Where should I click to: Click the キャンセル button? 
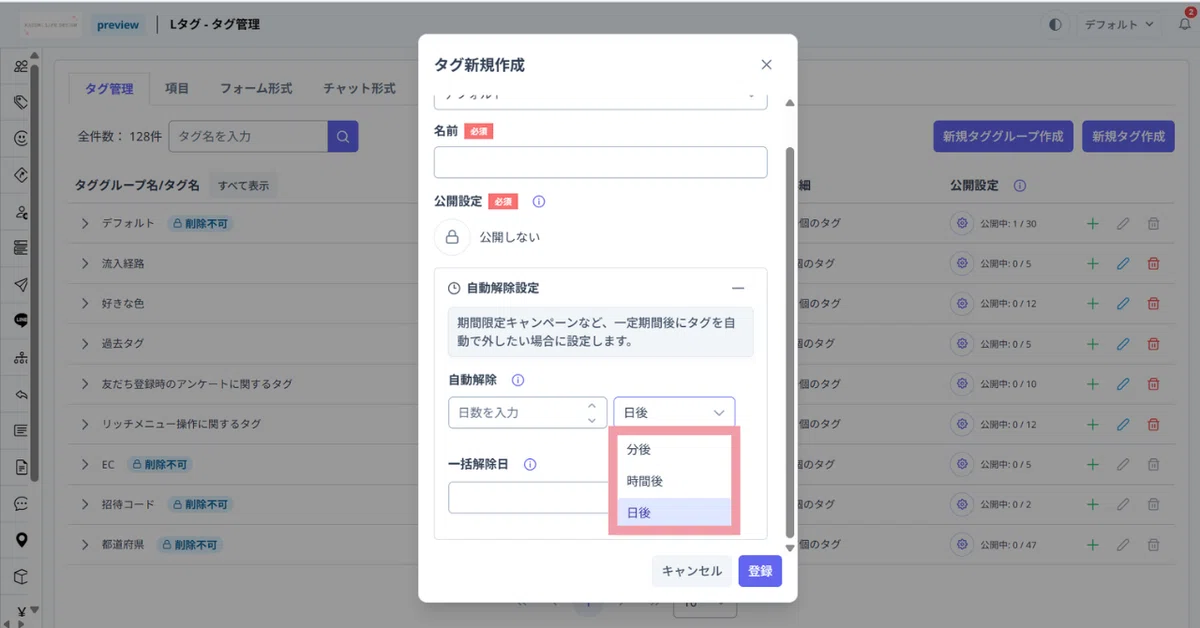click(x=691, y=571)
